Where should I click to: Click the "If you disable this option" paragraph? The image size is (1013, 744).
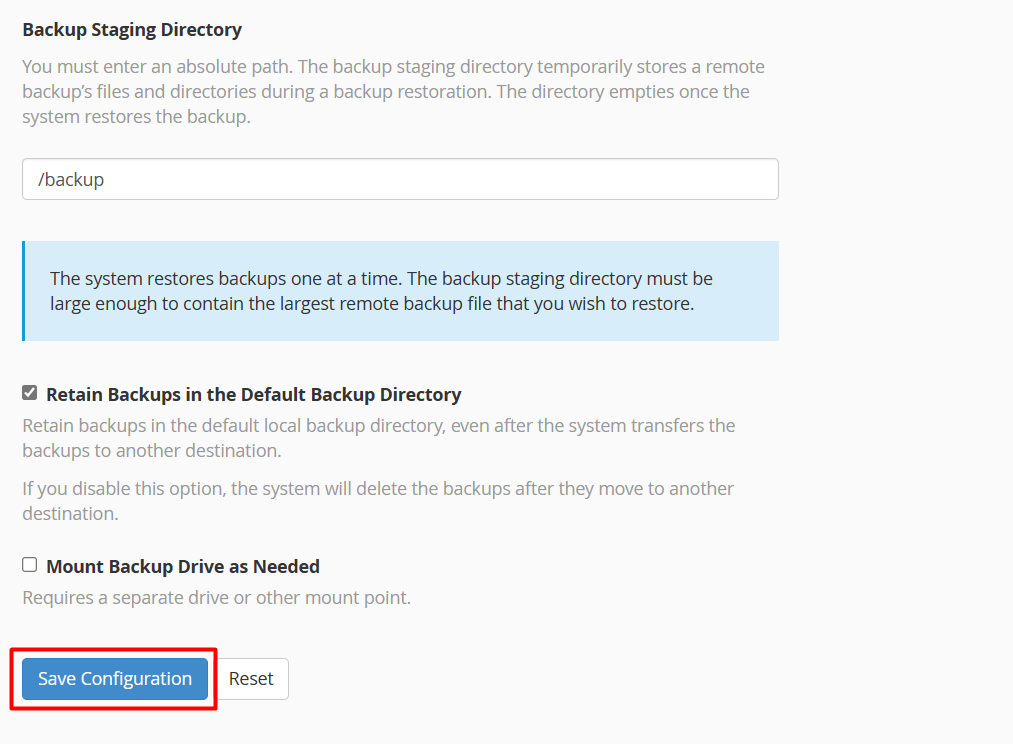[x=378, y=489]
